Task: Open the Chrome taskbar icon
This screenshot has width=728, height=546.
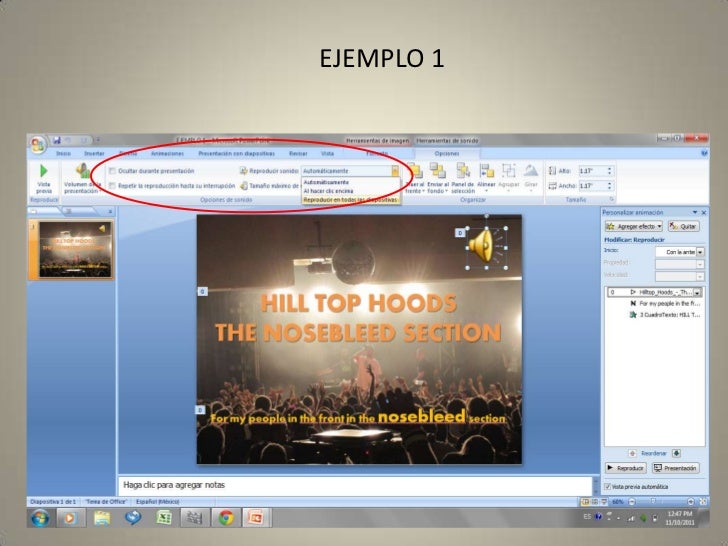Action: click(226, 518)
